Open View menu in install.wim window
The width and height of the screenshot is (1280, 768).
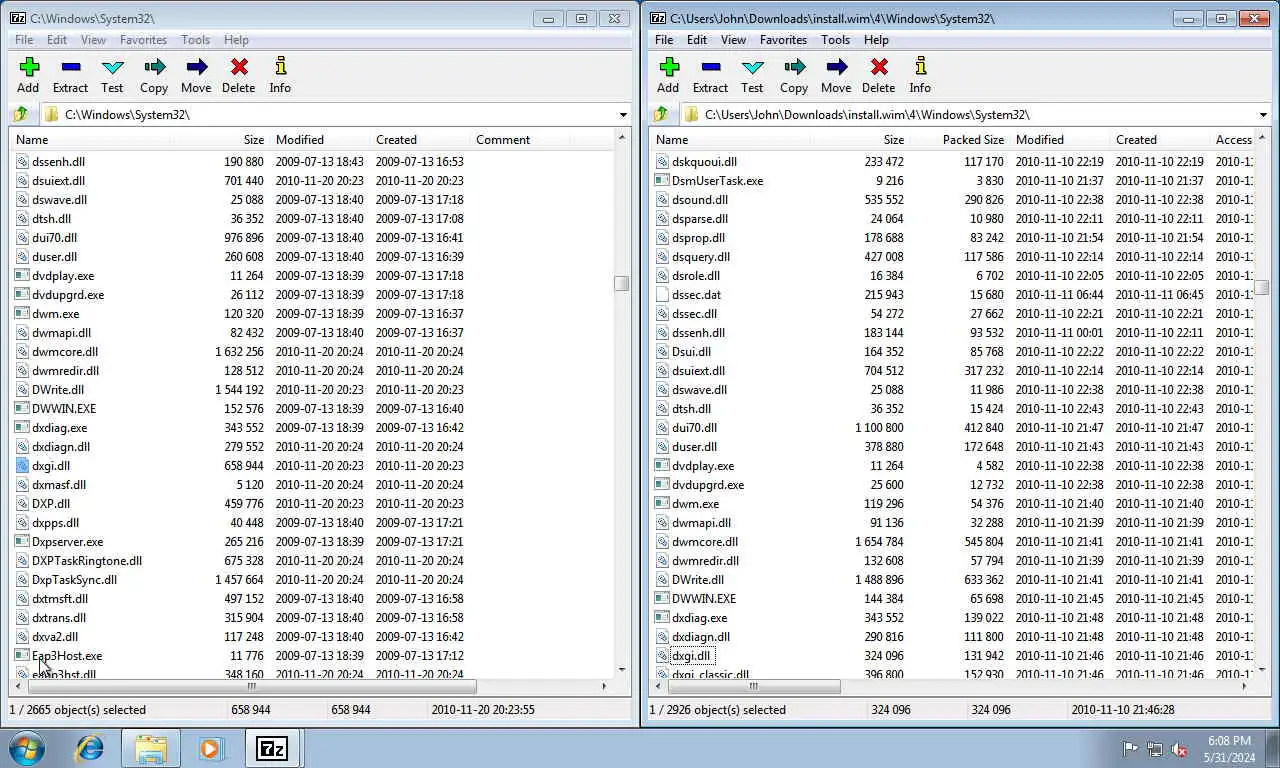pos(733,40)
